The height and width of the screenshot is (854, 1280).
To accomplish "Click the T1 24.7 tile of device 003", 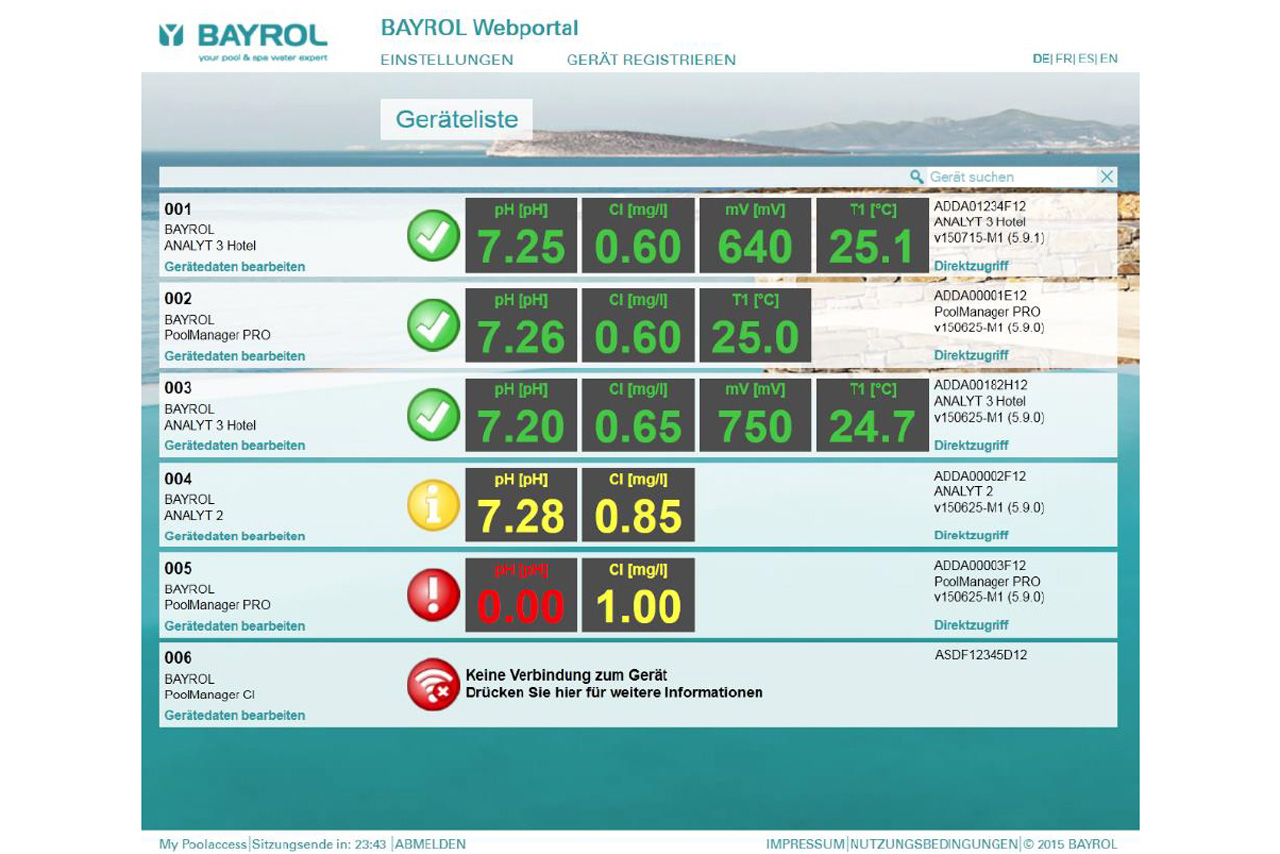I will (x=872, y=415).
